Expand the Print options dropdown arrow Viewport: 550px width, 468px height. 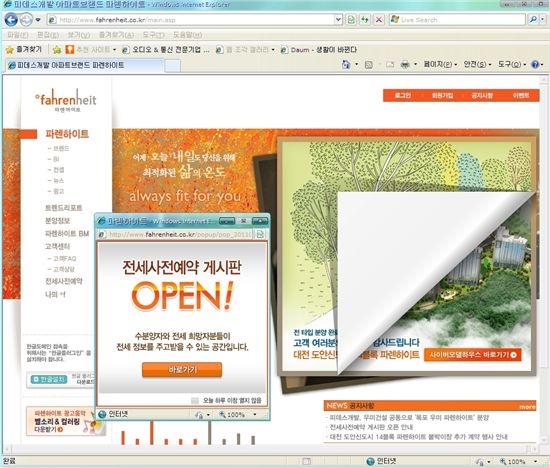[x=415, y=65]
